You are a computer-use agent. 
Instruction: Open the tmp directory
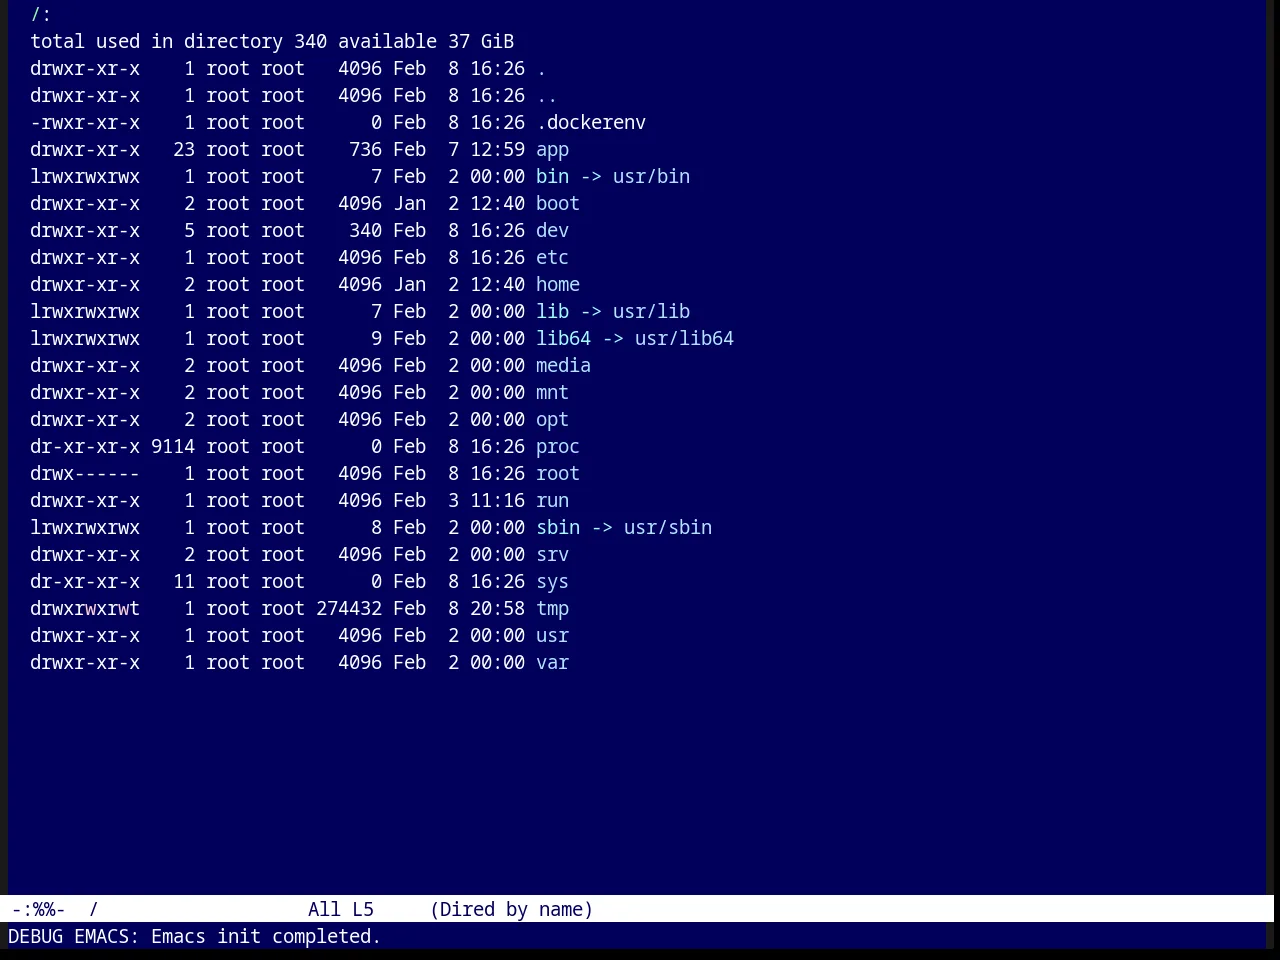tap(552, 609)
